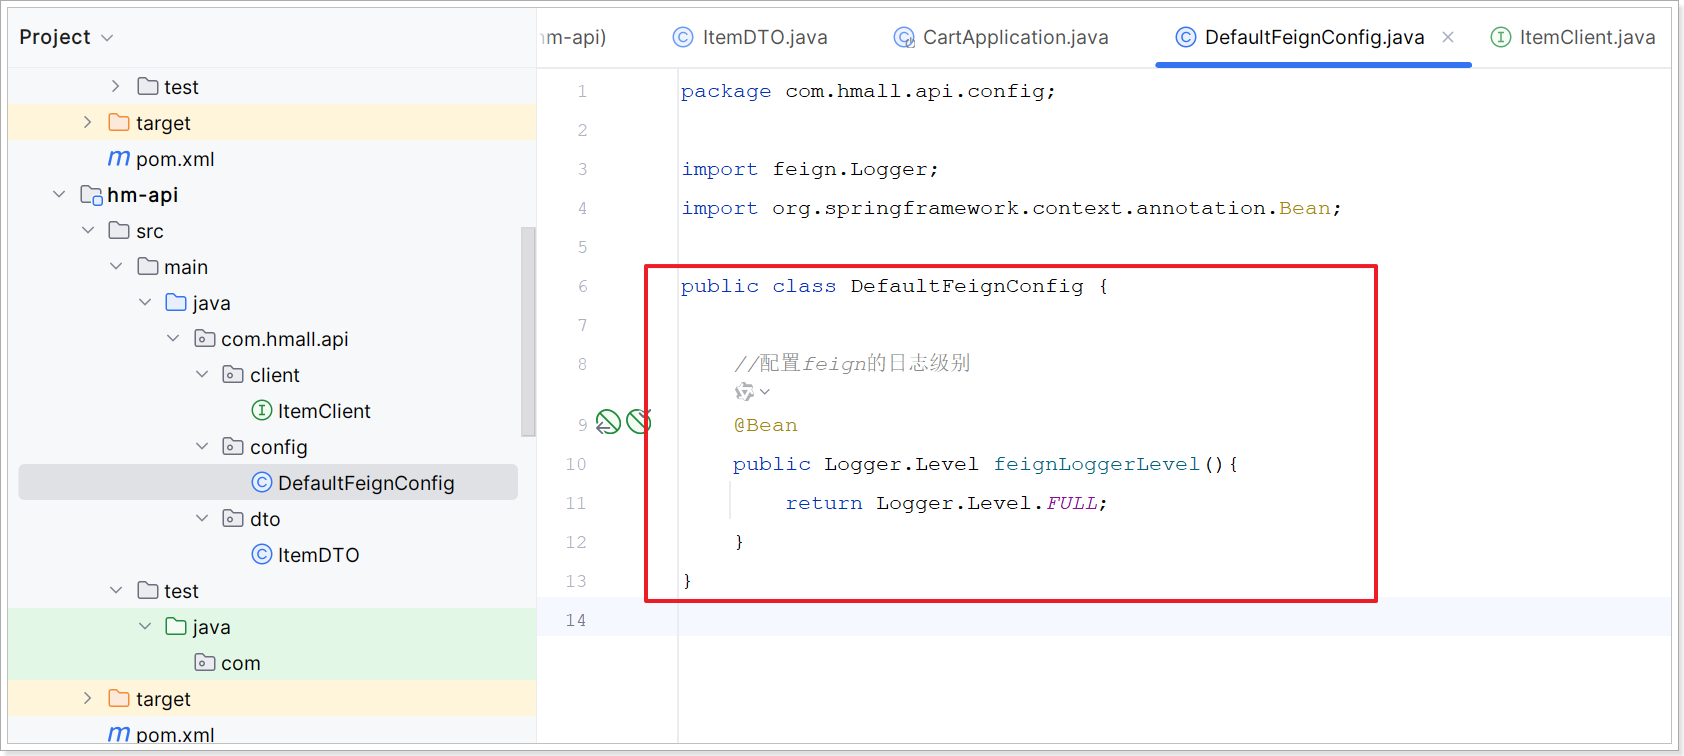Click the config package icon
Screen dimensions: 1684x756
coord(233,447)
